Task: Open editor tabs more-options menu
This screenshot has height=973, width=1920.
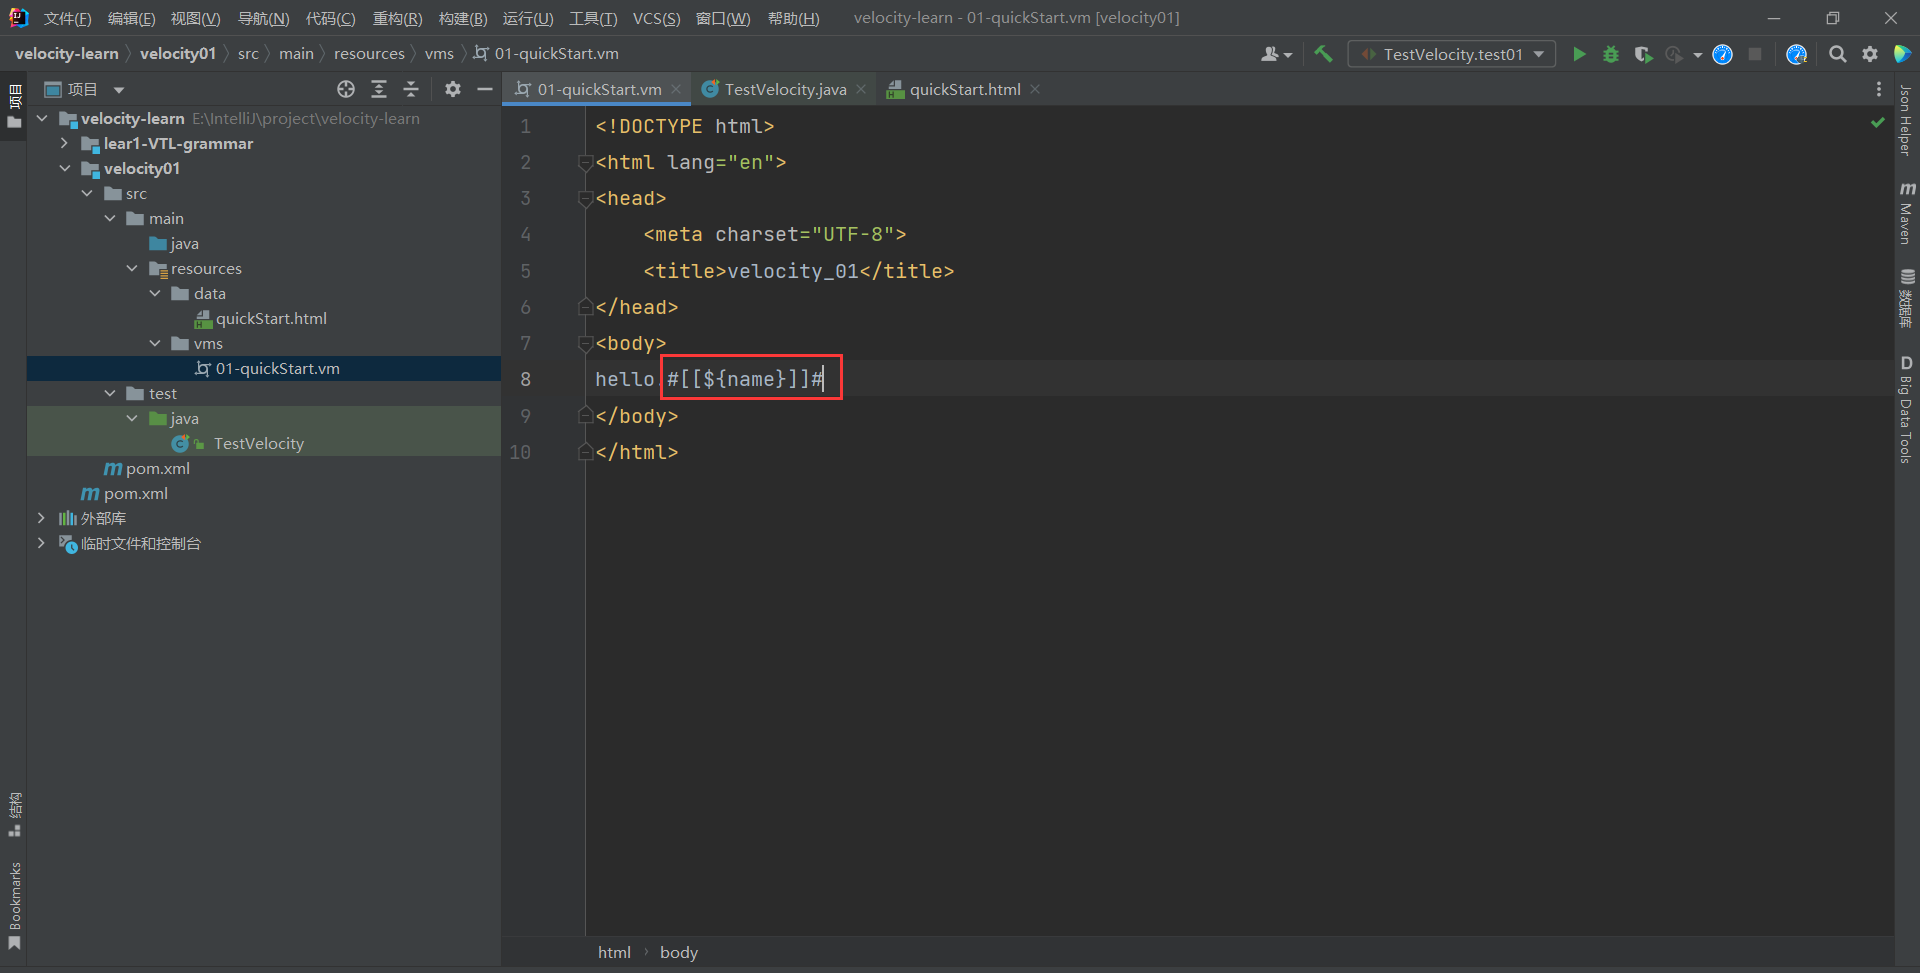Action: click(x=1879, y=89)
